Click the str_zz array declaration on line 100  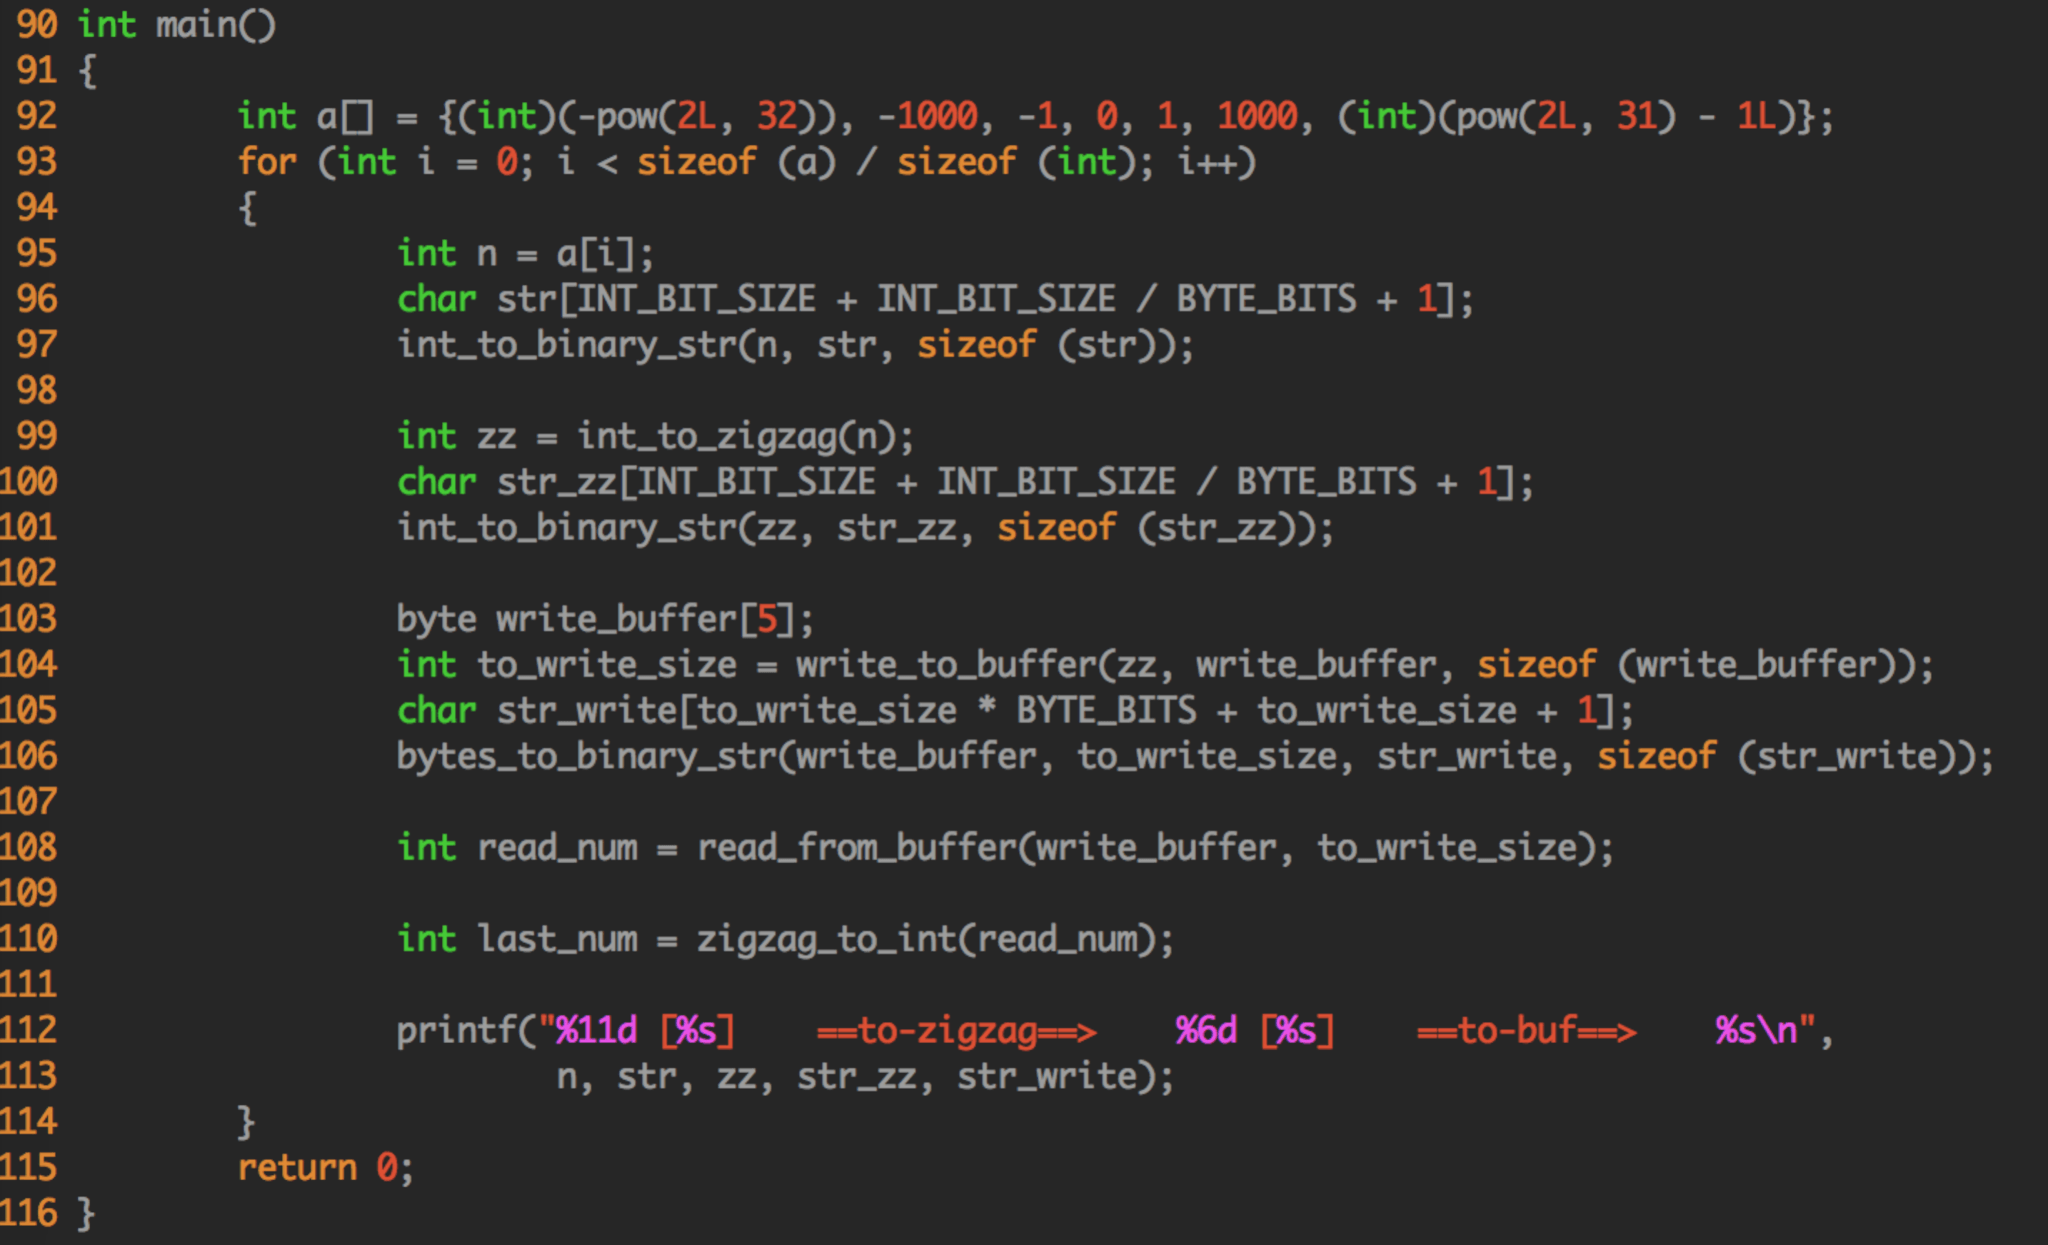pyautogui.click(x=556, y=482)
